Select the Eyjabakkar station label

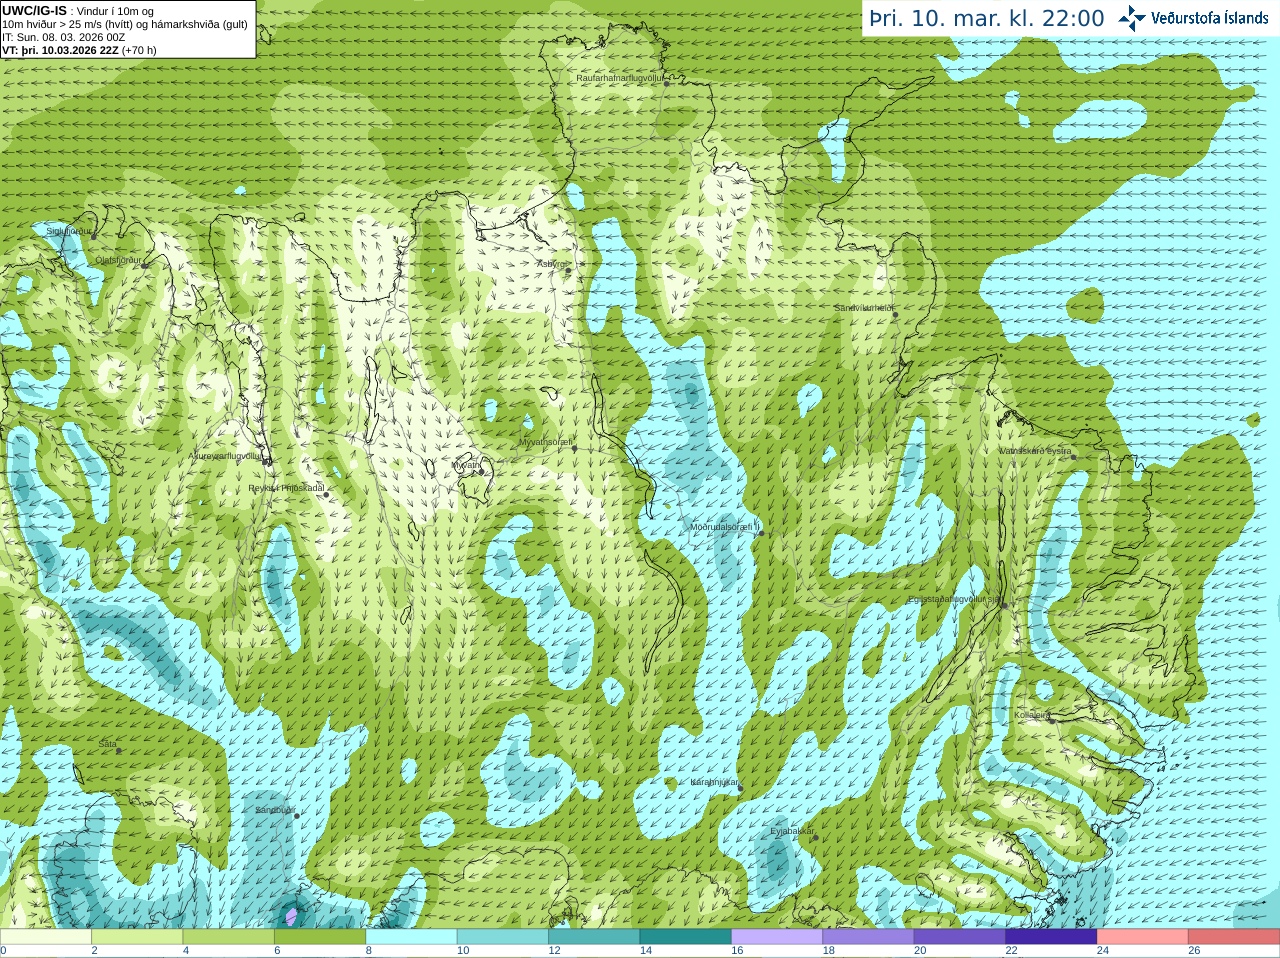(792, 831)
